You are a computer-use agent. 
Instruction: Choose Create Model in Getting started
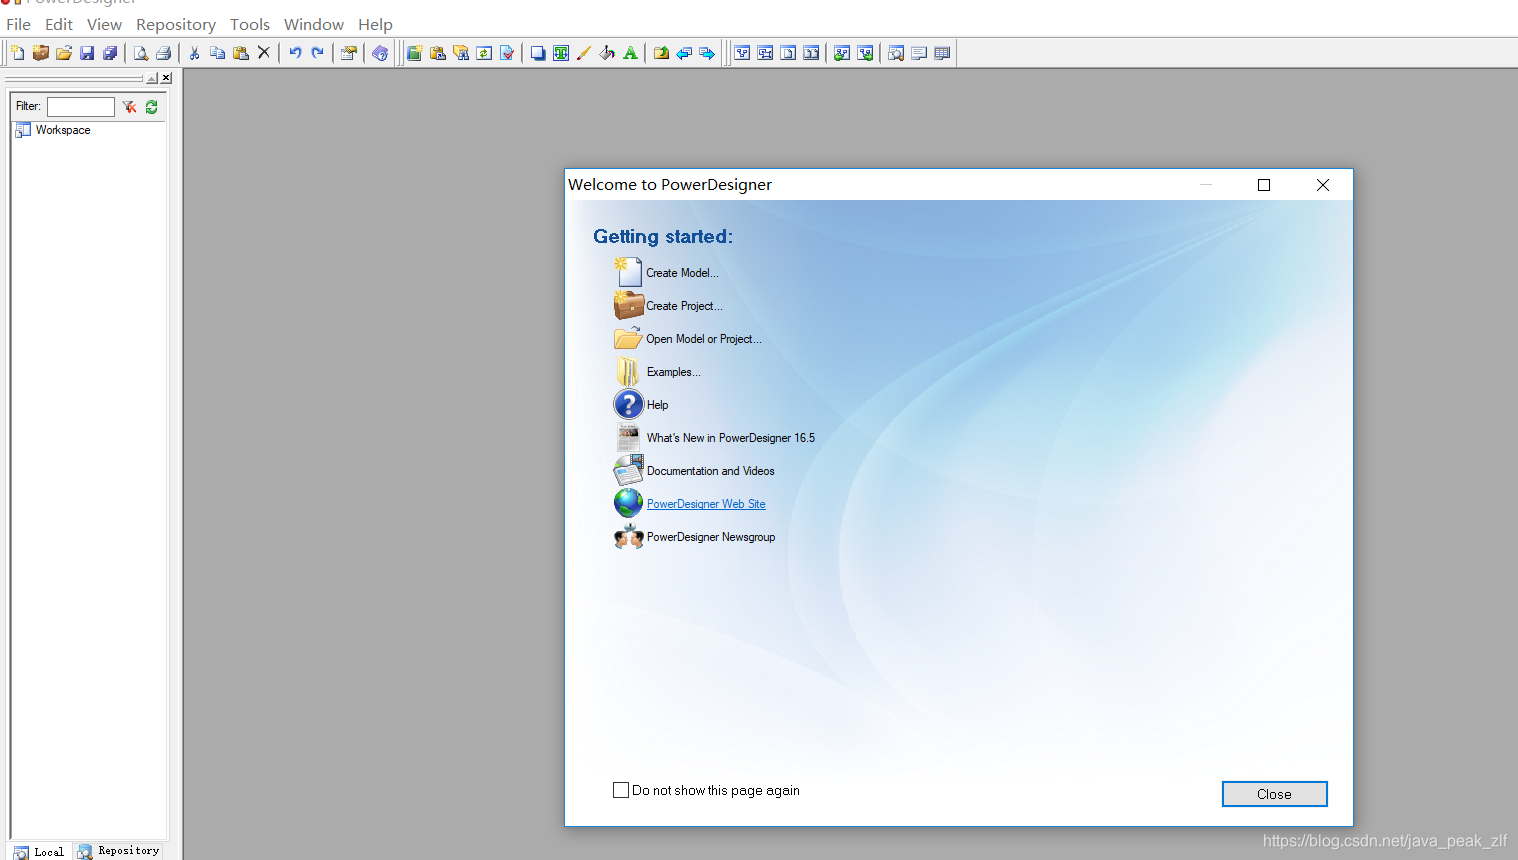(682, 273)
